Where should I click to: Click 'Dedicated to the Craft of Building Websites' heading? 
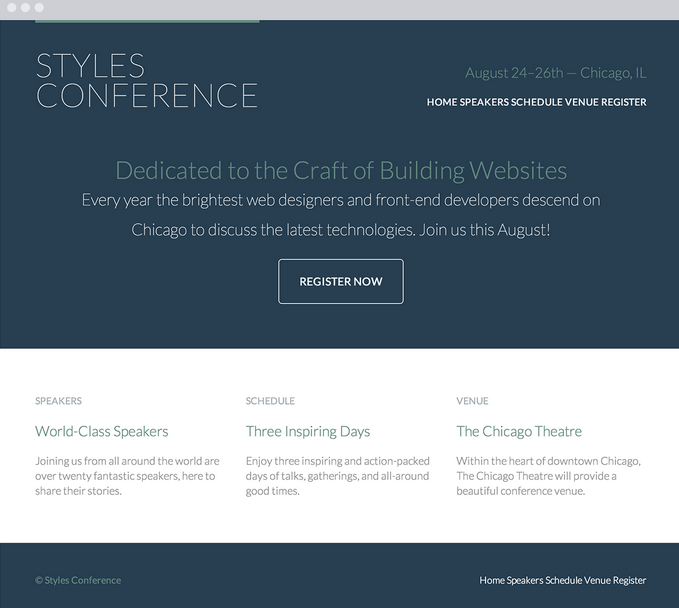(341, 171)
